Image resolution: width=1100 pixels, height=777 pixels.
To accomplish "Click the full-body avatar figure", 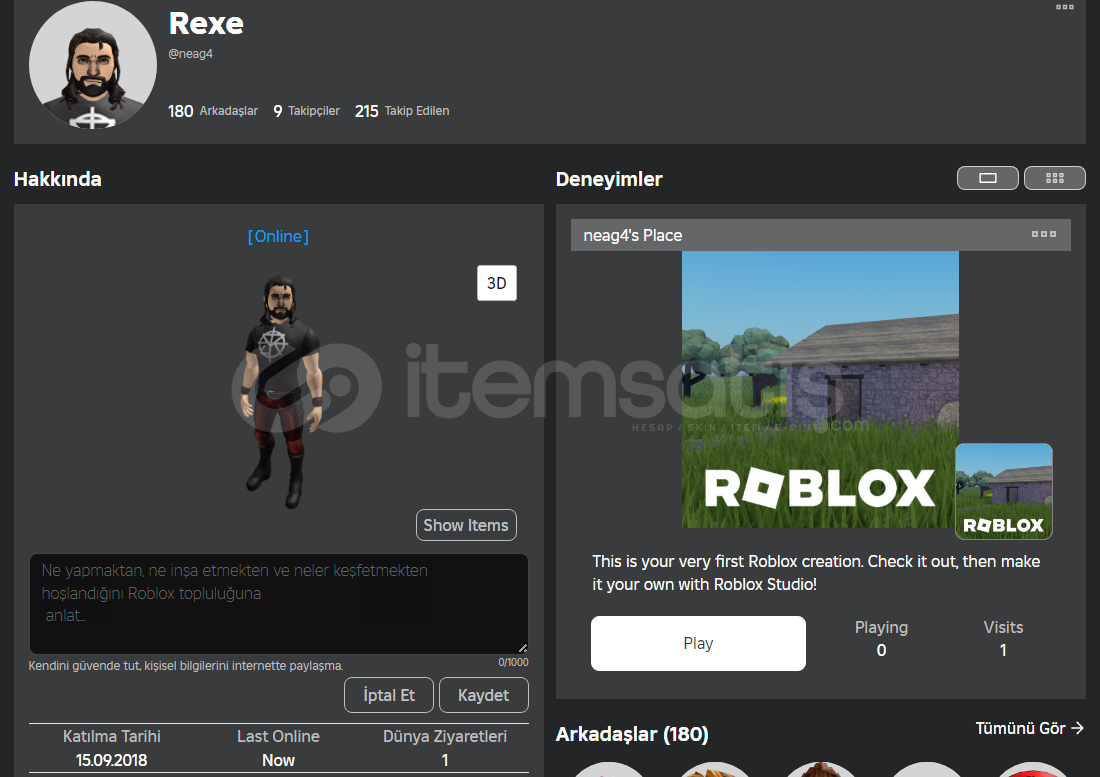I will click(x=281, y=391).
